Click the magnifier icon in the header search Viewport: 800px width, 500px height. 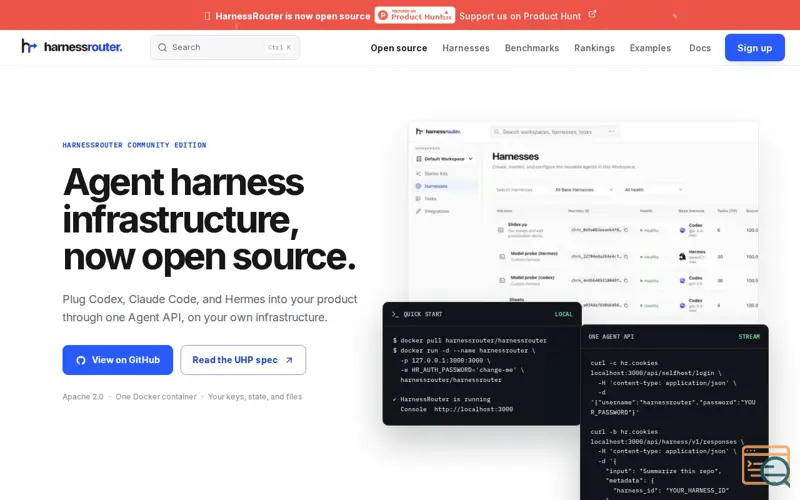(x=162, y=47)
